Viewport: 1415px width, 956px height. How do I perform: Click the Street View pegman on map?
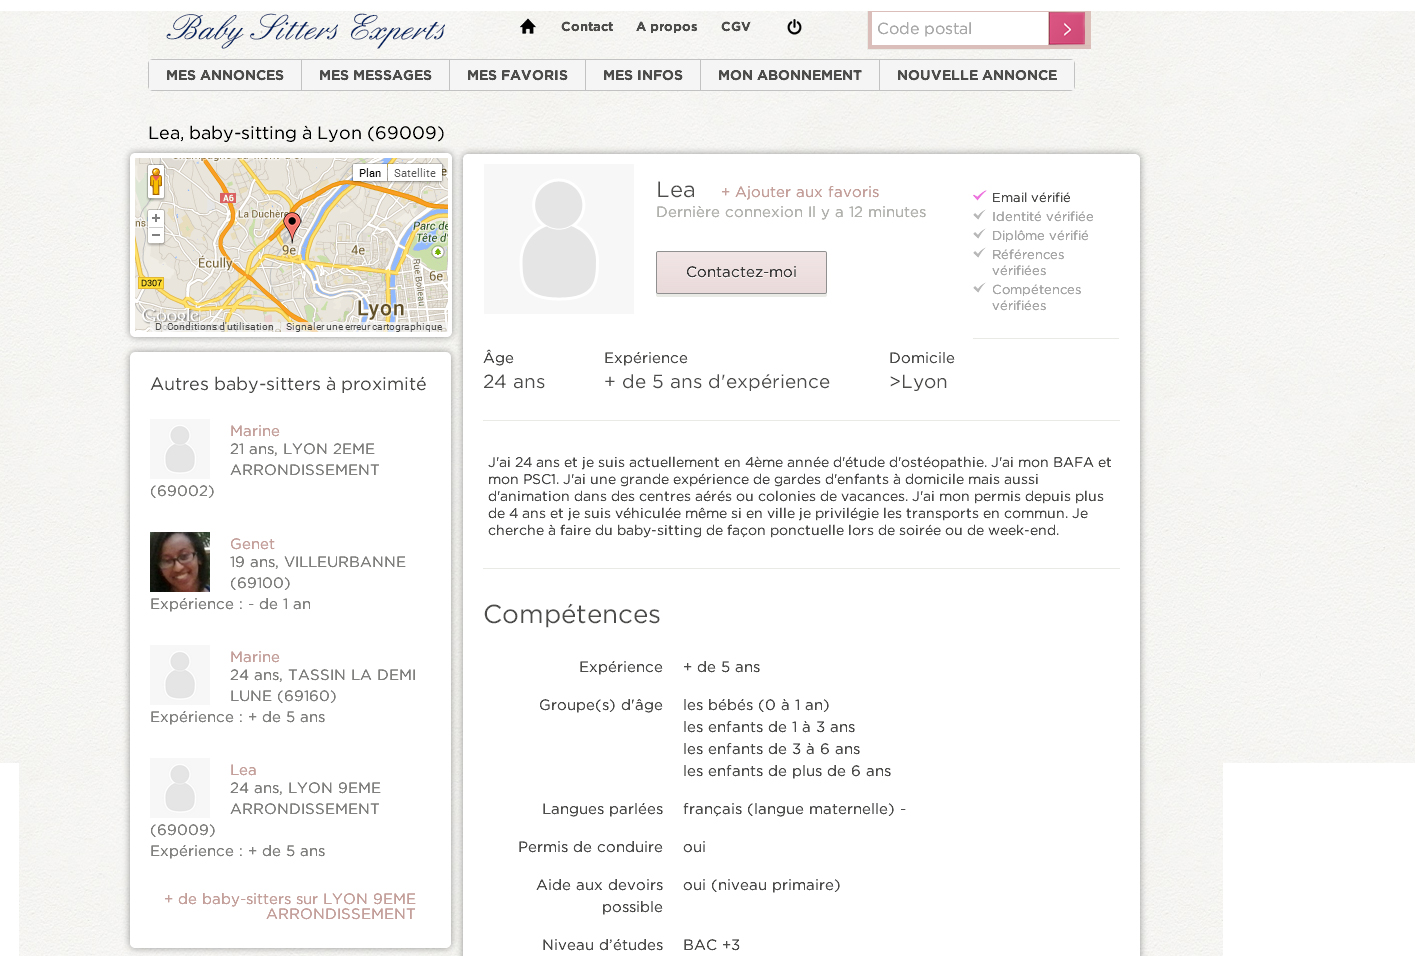pos(156,182)
